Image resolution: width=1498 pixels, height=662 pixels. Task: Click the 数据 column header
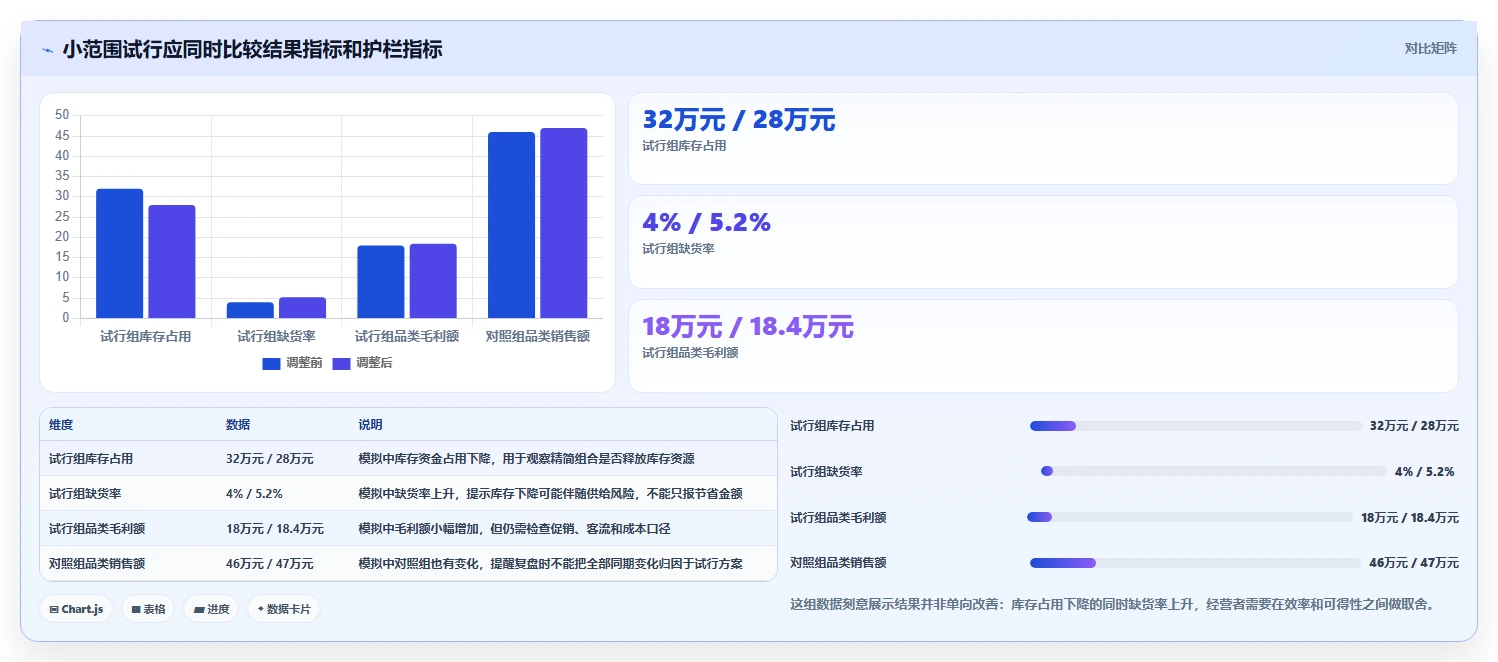238,425
